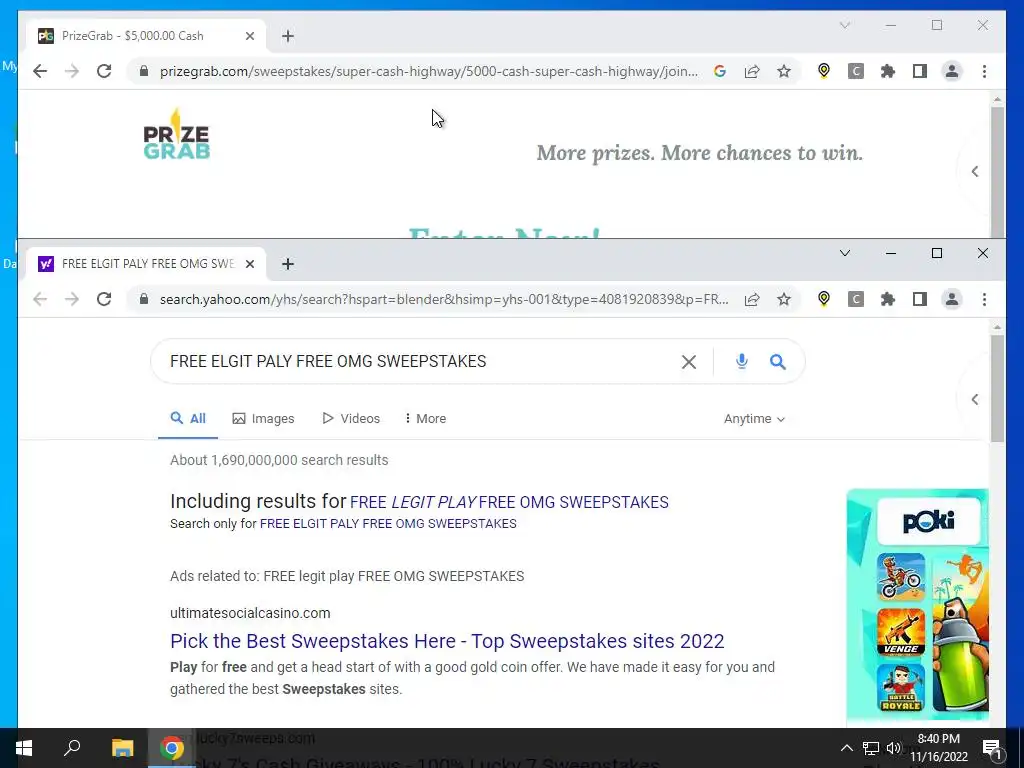
Task: Open the yellow location pin extension in Yahoo window
Action: click(x=824, y=299)
